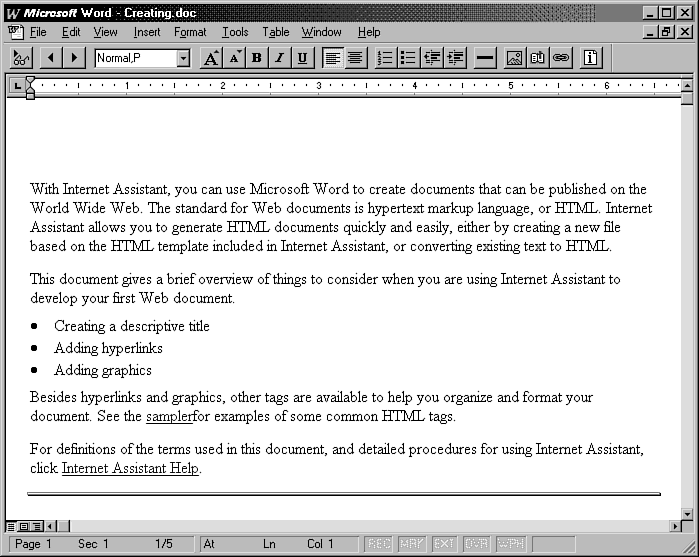Follow the Internet Assistant Help link
Viewport: 699px width, 557px height.
pos(130,468)
